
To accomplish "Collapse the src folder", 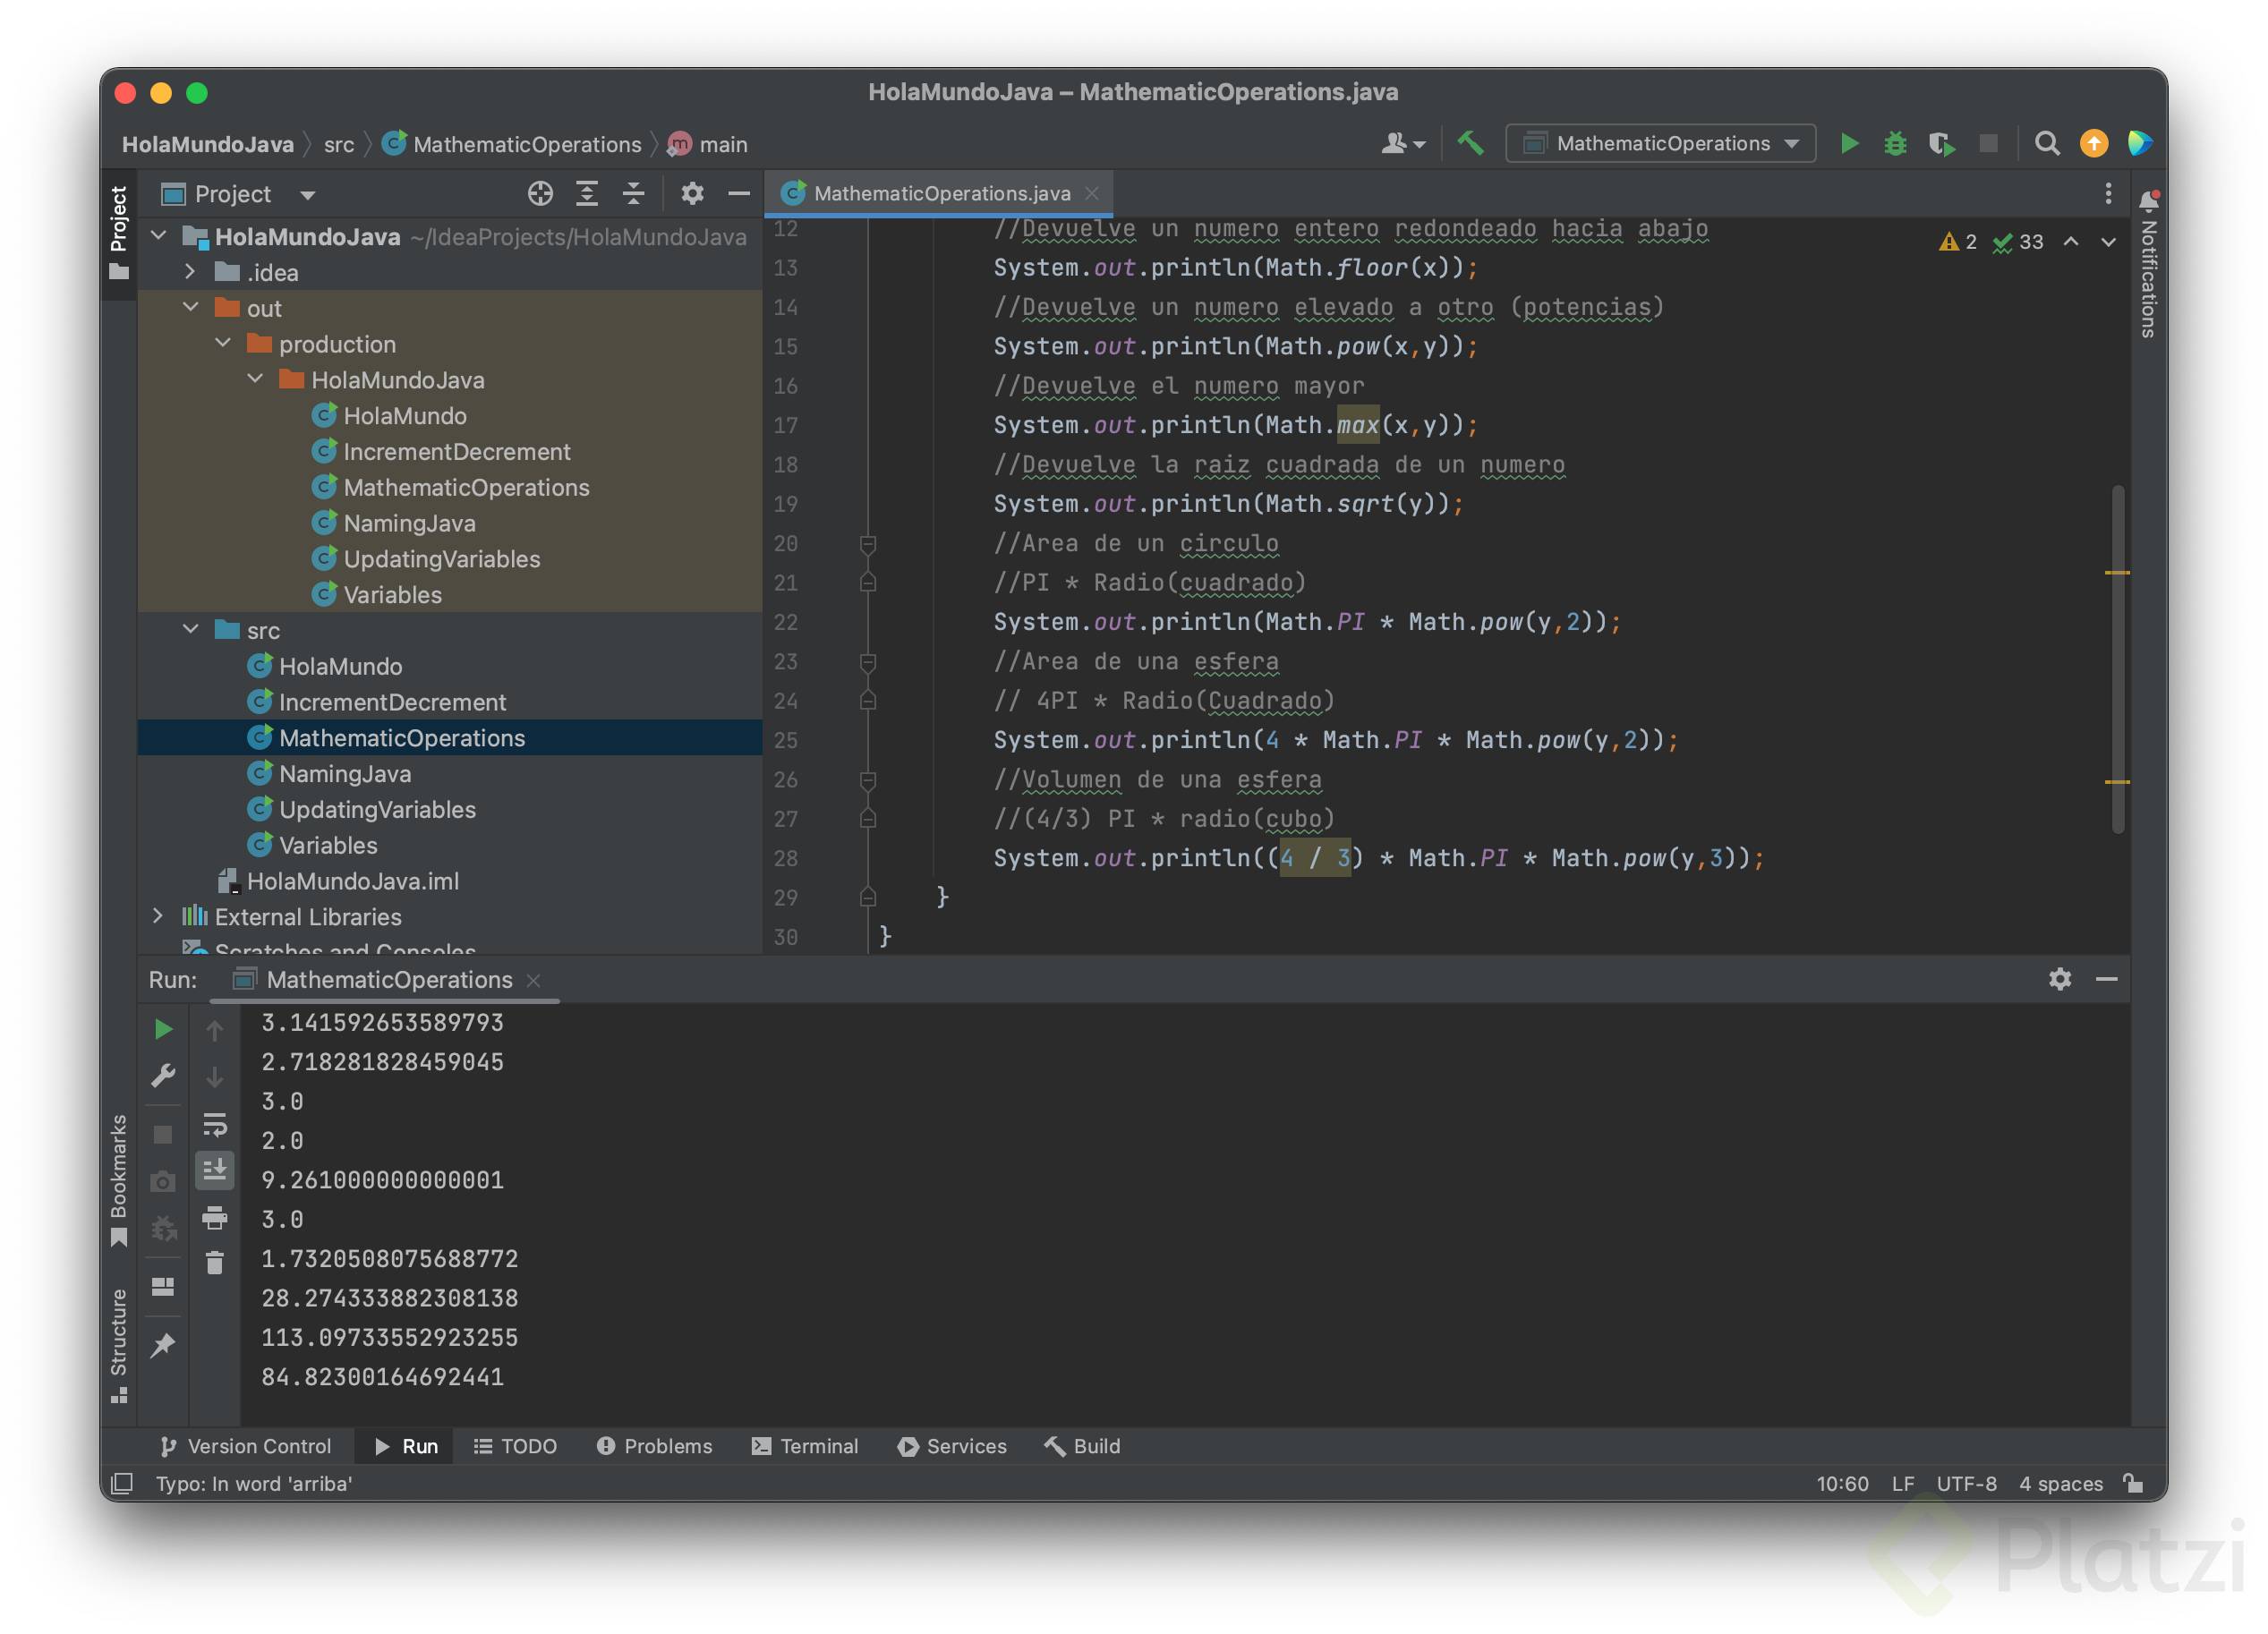I will (x=190, y=630).
